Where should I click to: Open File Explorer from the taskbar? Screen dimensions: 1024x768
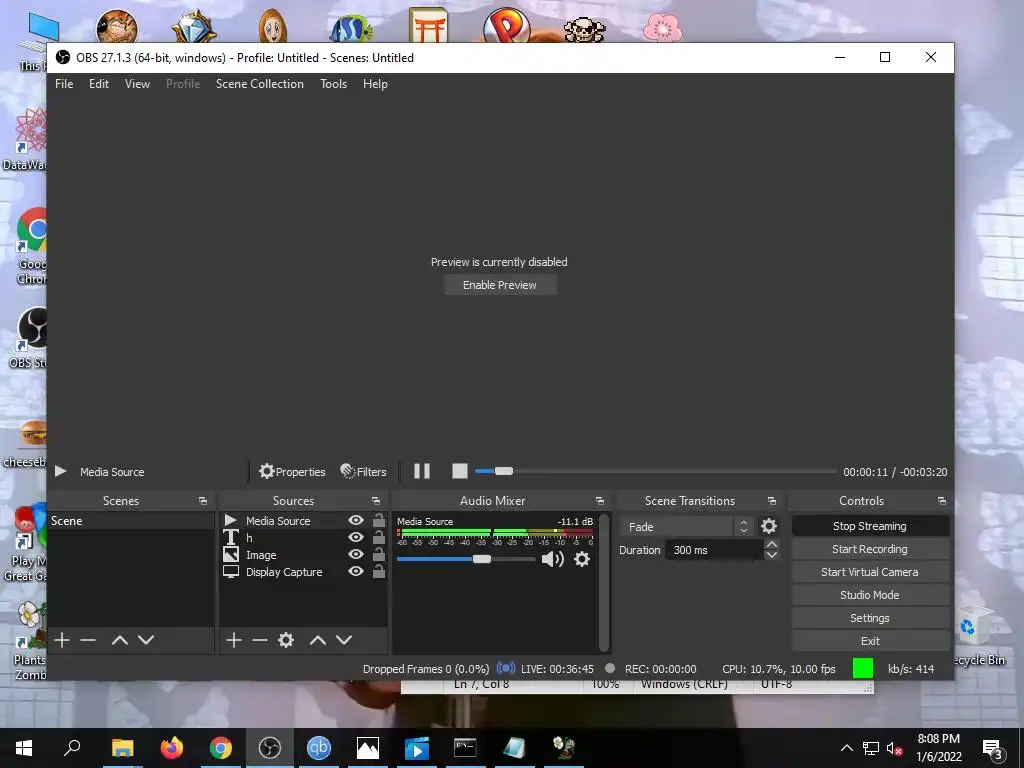(x=122, y=748)
